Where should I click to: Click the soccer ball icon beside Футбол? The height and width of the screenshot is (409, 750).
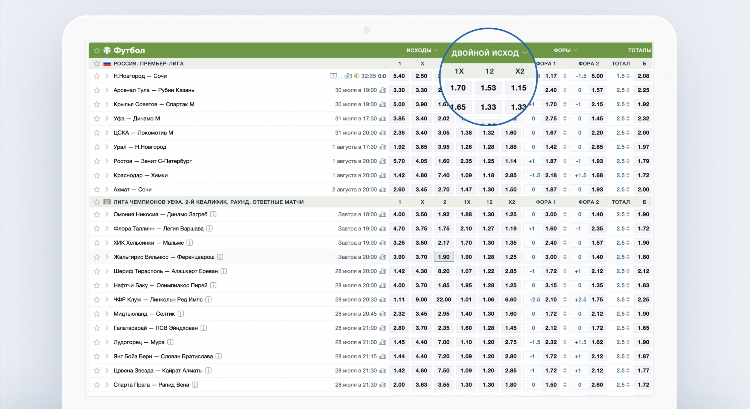click(x=107, y=50)
